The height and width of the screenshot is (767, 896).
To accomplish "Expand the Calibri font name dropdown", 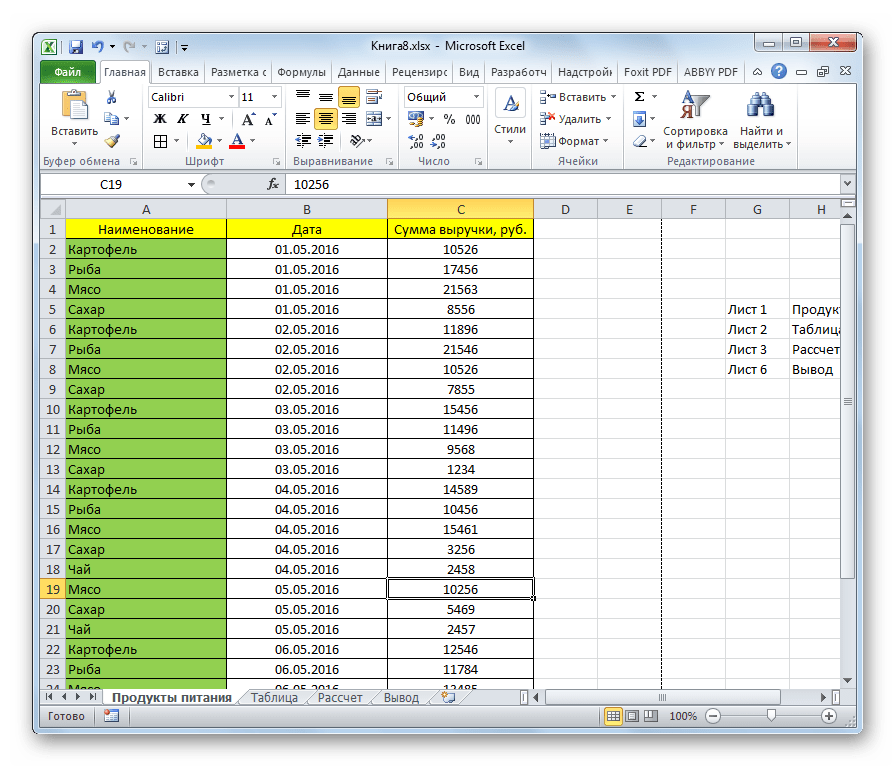I will (x=229, y=97).
